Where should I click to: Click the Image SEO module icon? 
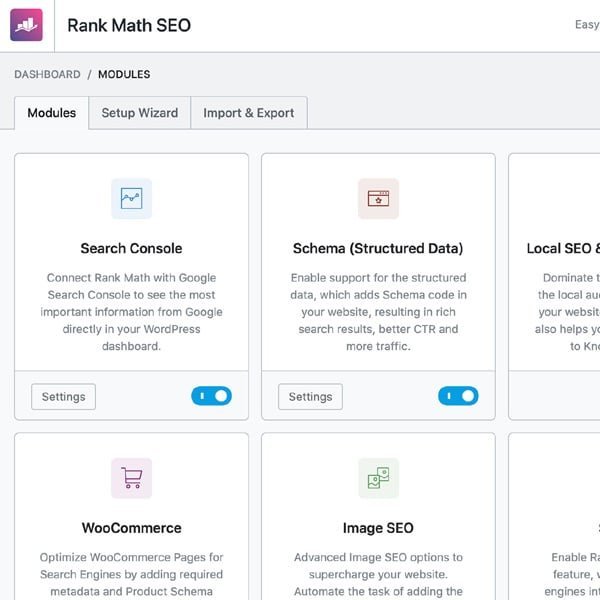378,478
